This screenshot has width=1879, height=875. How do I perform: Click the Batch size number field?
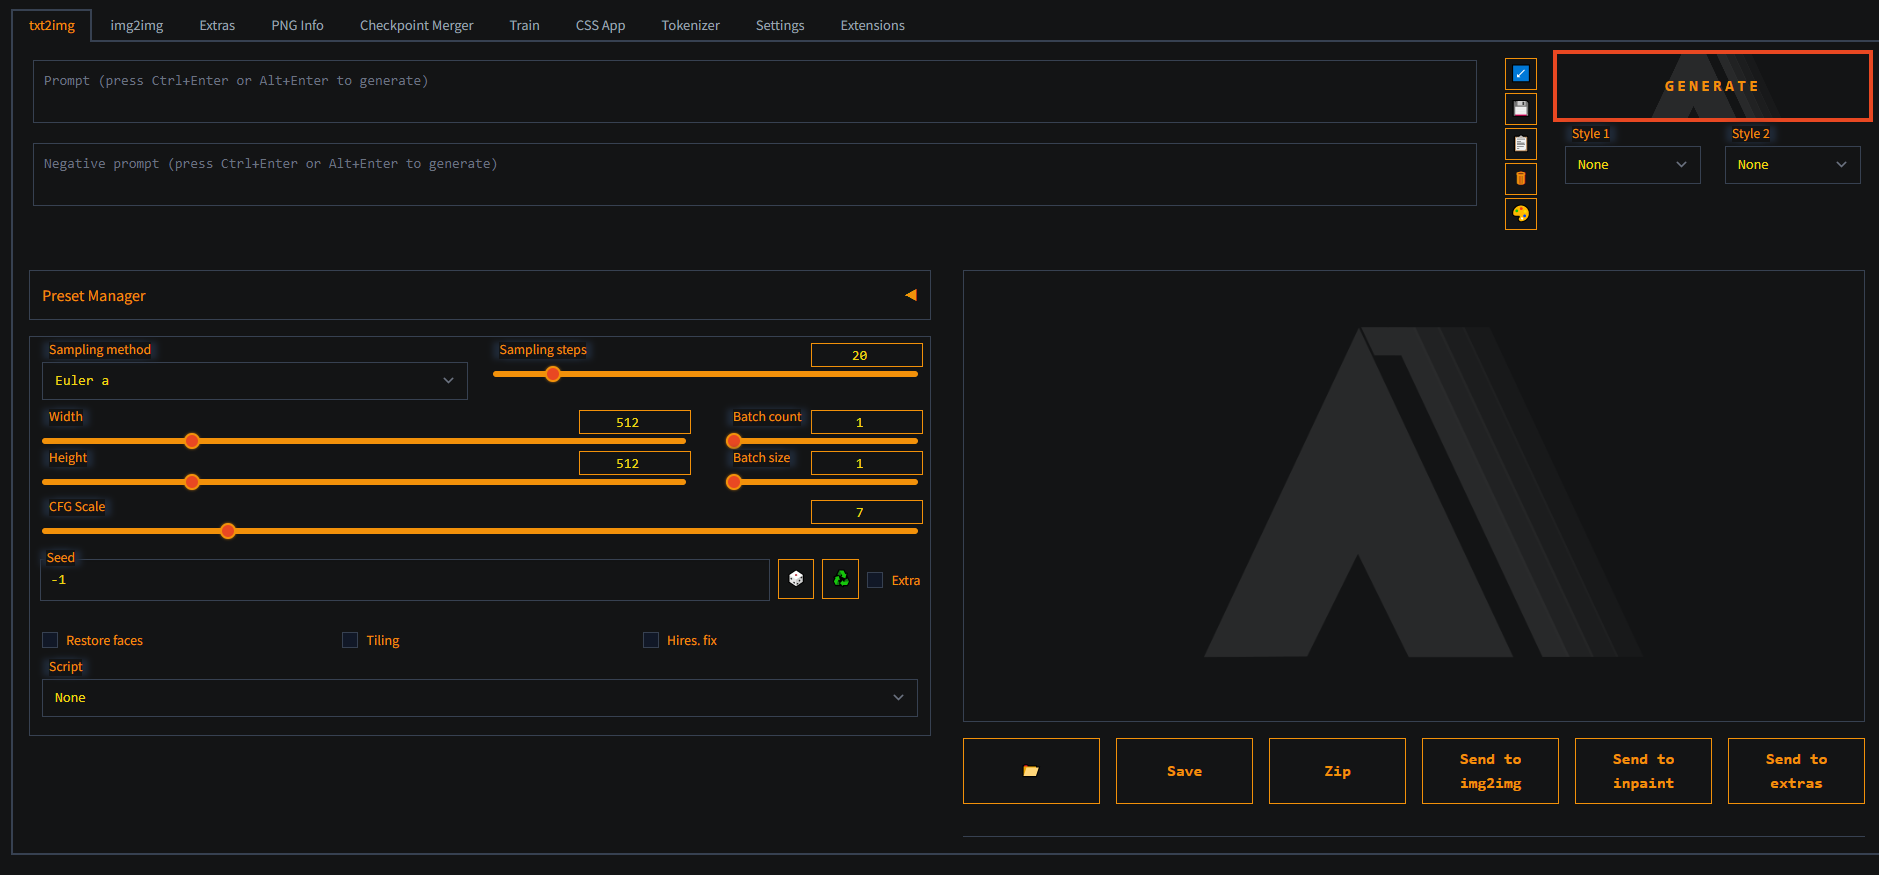[x=866, y=463]
